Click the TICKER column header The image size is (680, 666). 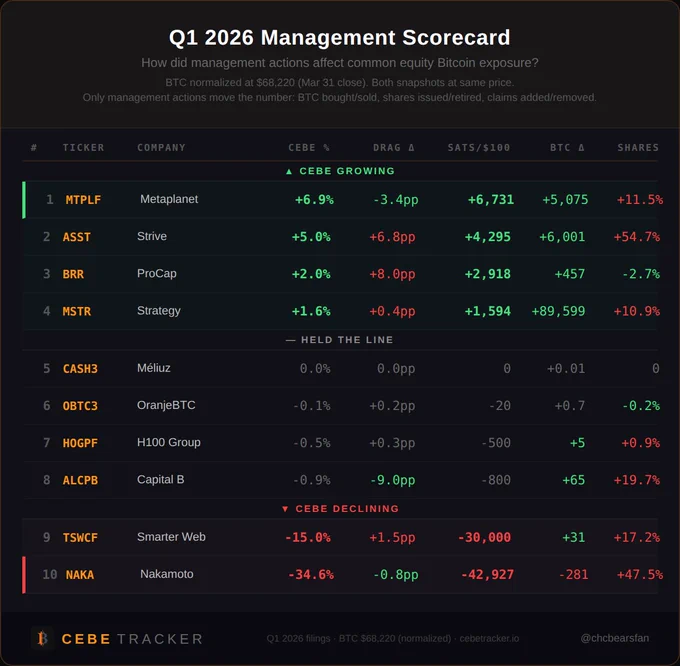coord(83,147)
